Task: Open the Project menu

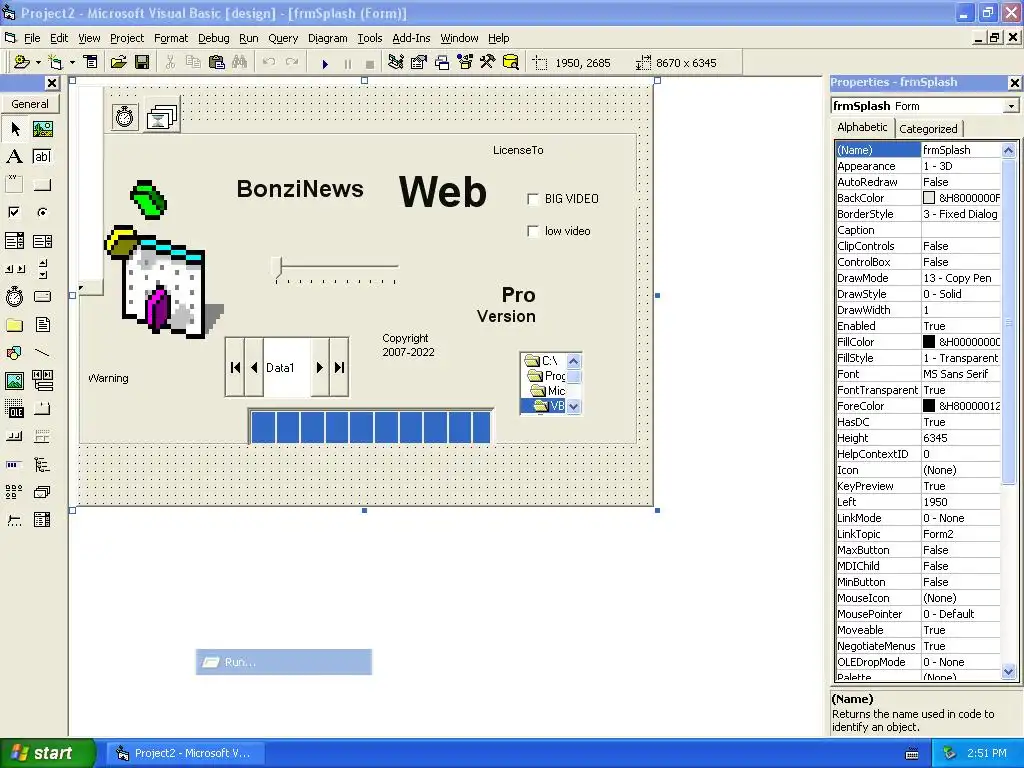Action: pos(127,38)
